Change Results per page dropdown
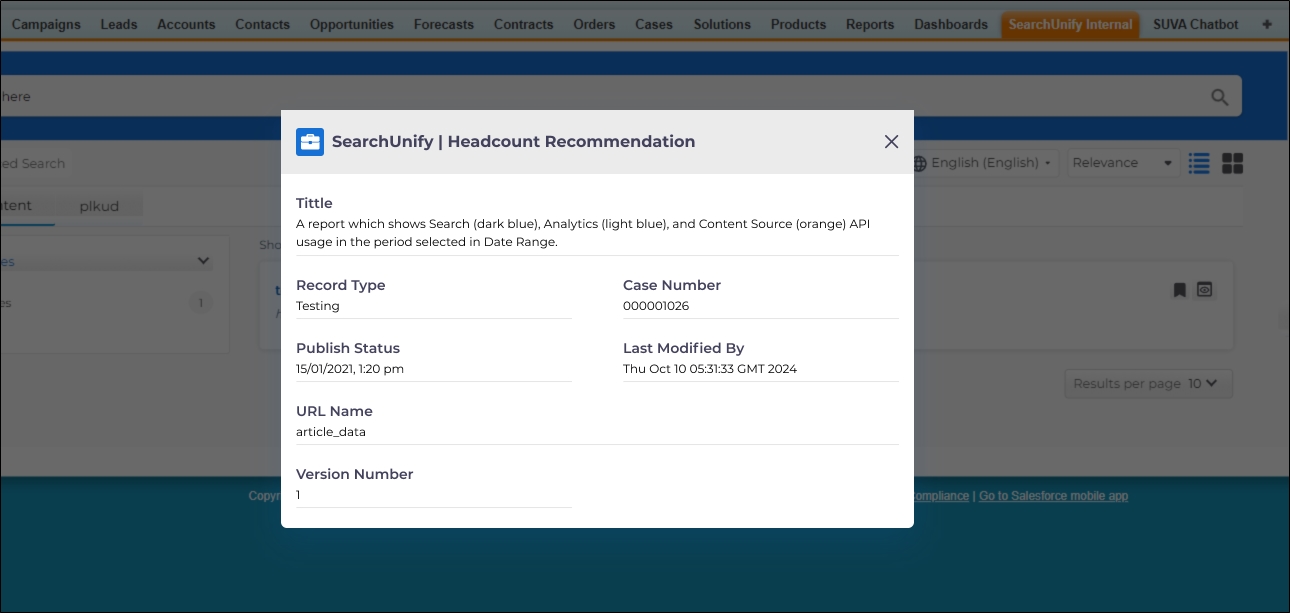This screenshot has height=613, width=1290. click(x=1201, y=383)
